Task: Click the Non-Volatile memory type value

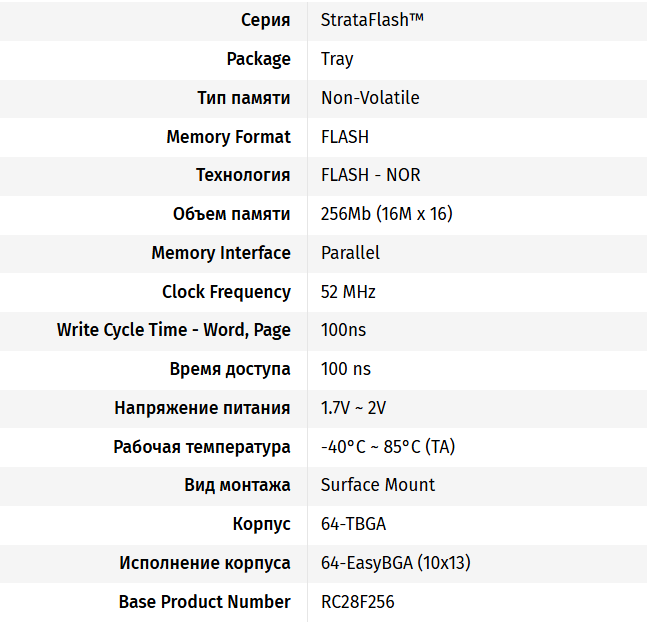Action: 370,98
